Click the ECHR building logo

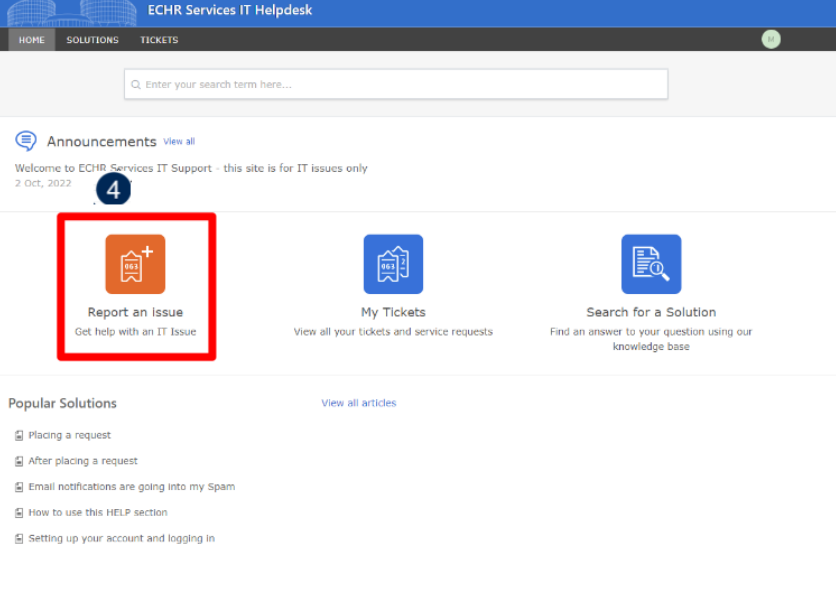click(x=71, y=13)
